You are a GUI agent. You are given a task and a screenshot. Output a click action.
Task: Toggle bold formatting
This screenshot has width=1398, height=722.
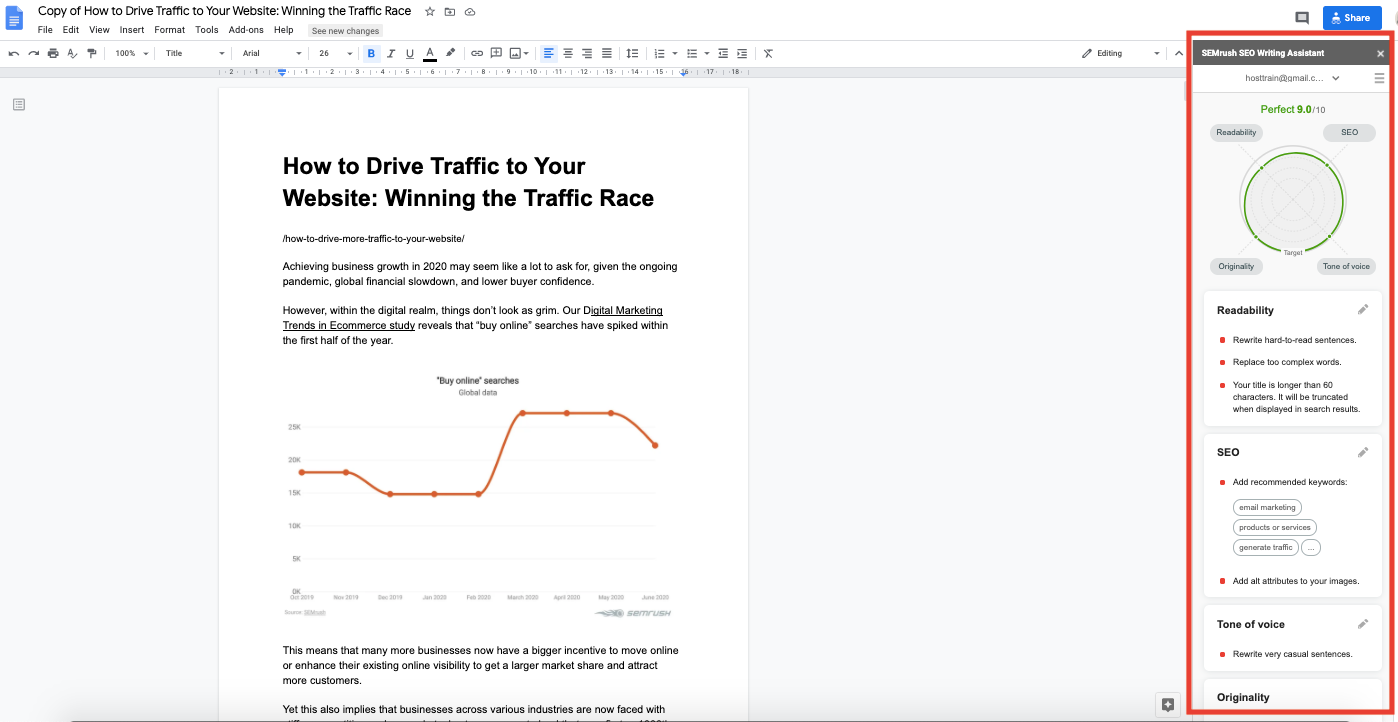371,53
